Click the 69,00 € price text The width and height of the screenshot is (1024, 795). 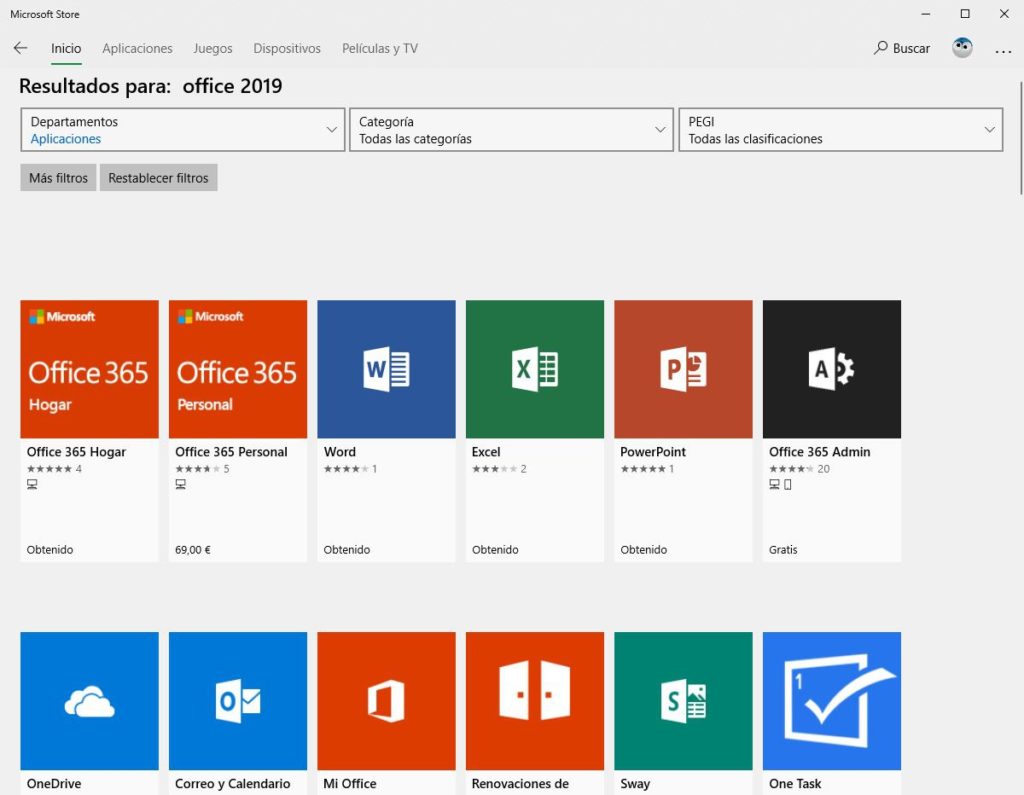pyautogui.click(x=193, y=549)
